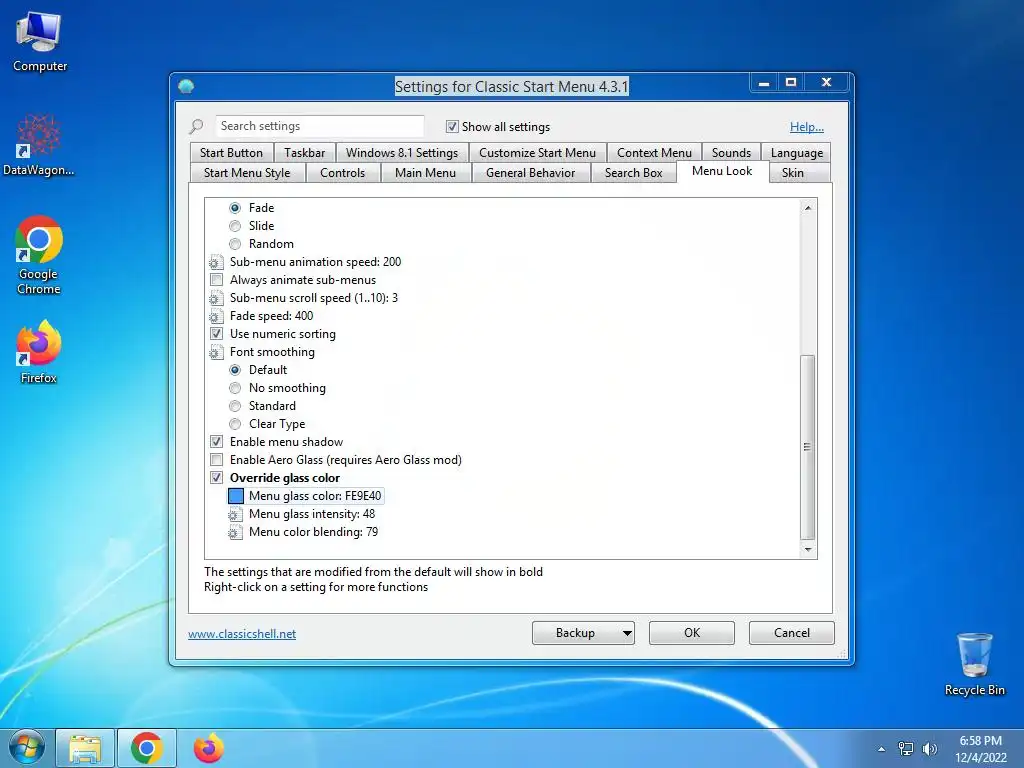Open File Explorer from the taskbar
Image resolution: width=1024 pixels, height=768 pixels.
coord(86,748)
